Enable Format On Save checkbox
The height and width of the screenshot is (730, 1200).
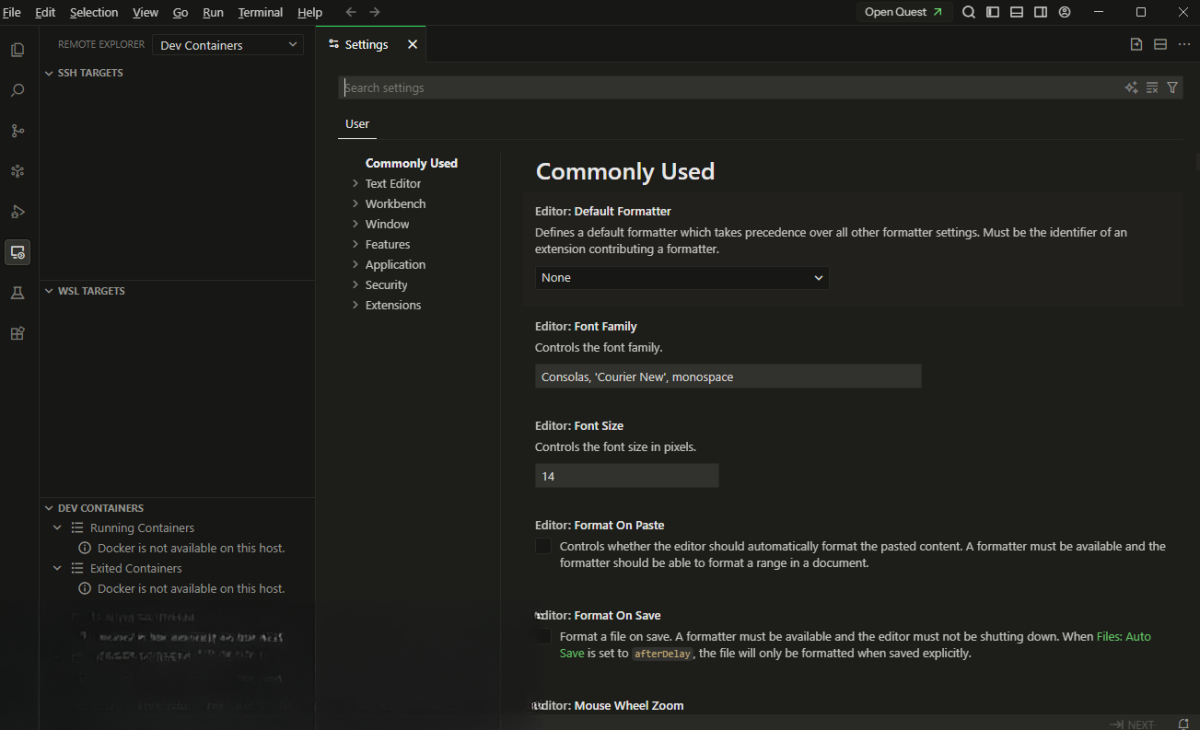pyautogui.click(x=543, y=636)
